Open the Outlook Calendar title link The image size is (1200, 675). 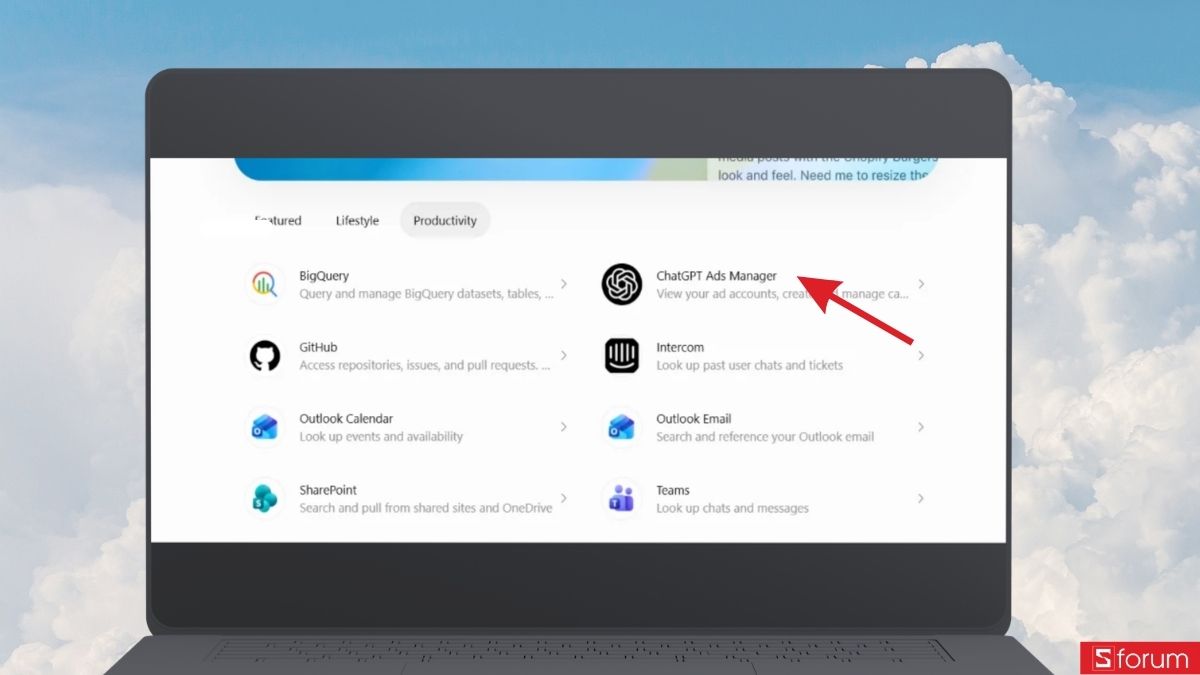pos(346,419)
